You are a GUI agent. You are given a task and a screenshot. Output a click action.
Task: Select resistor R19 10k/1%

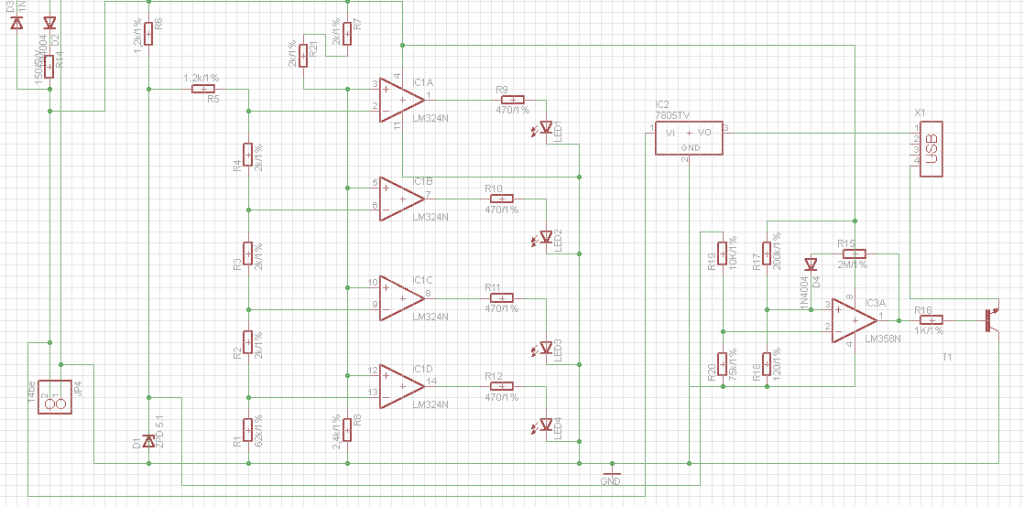[722, 253]
